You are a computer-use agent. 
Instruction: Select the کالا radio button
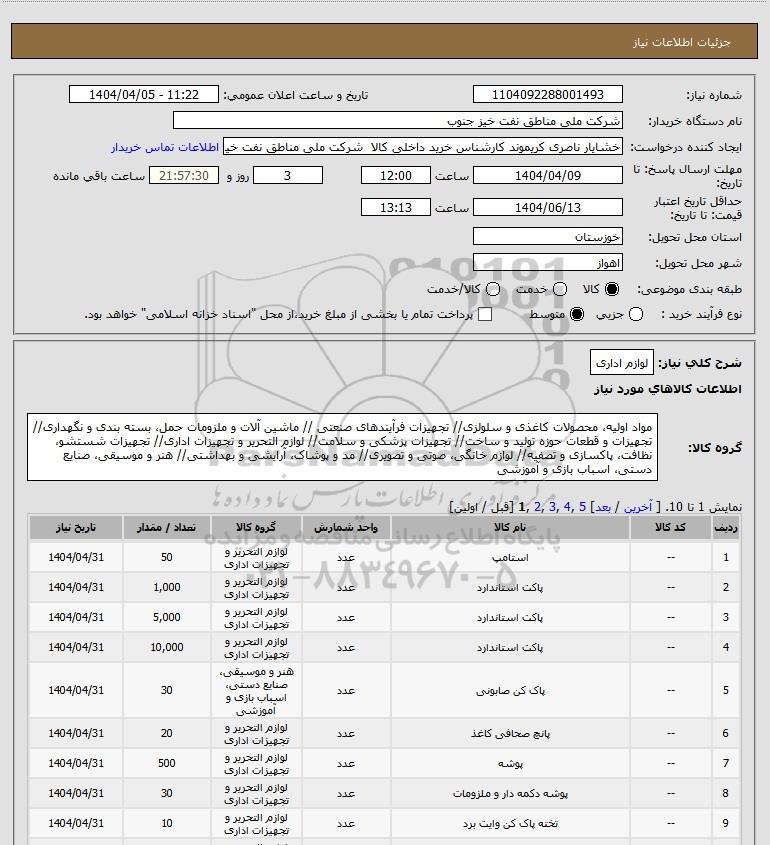pos(612,289)
